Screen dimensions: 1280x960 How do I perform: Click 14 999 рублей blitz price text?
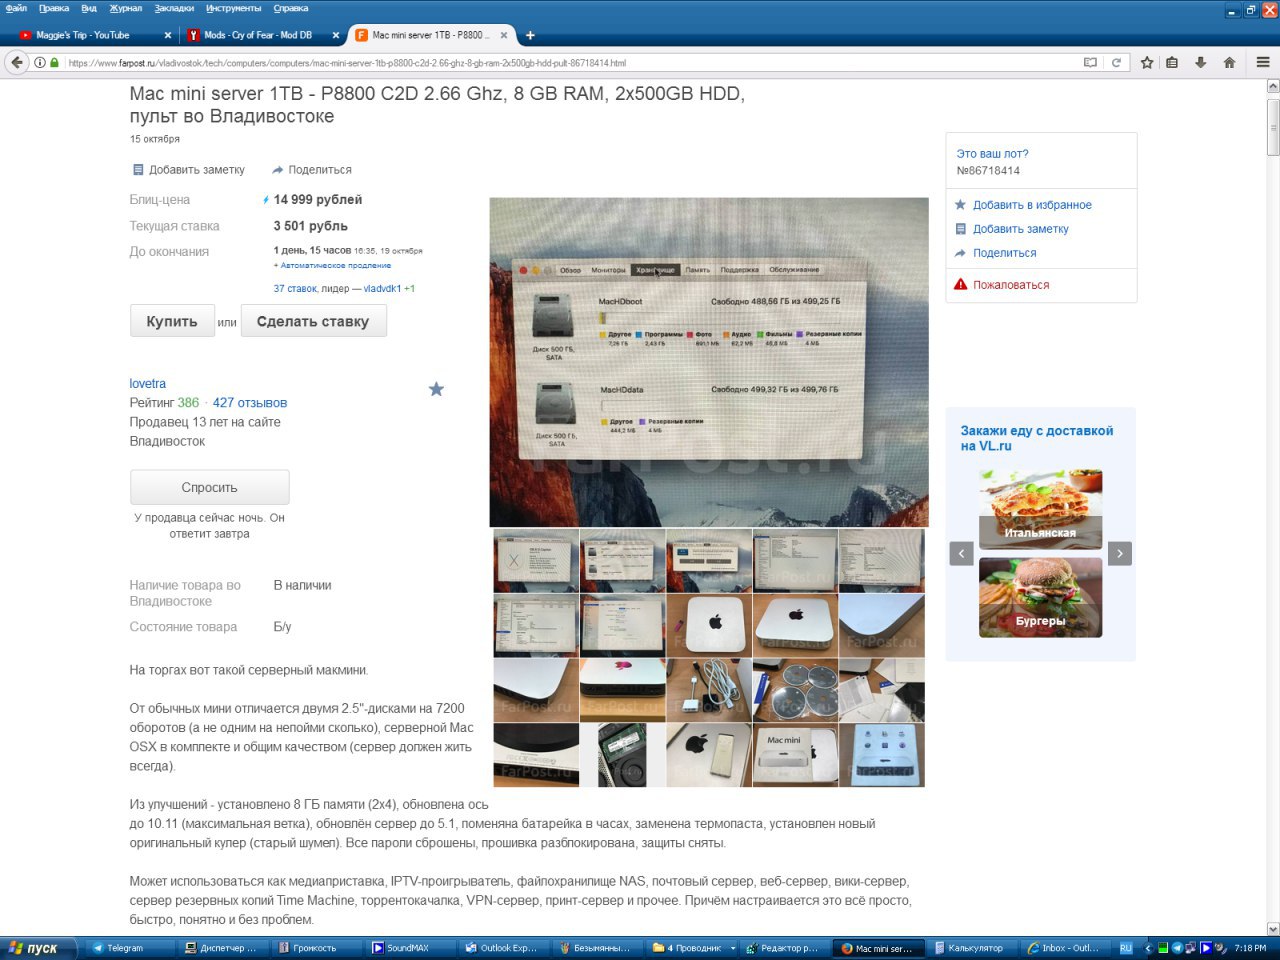point(318,200)
